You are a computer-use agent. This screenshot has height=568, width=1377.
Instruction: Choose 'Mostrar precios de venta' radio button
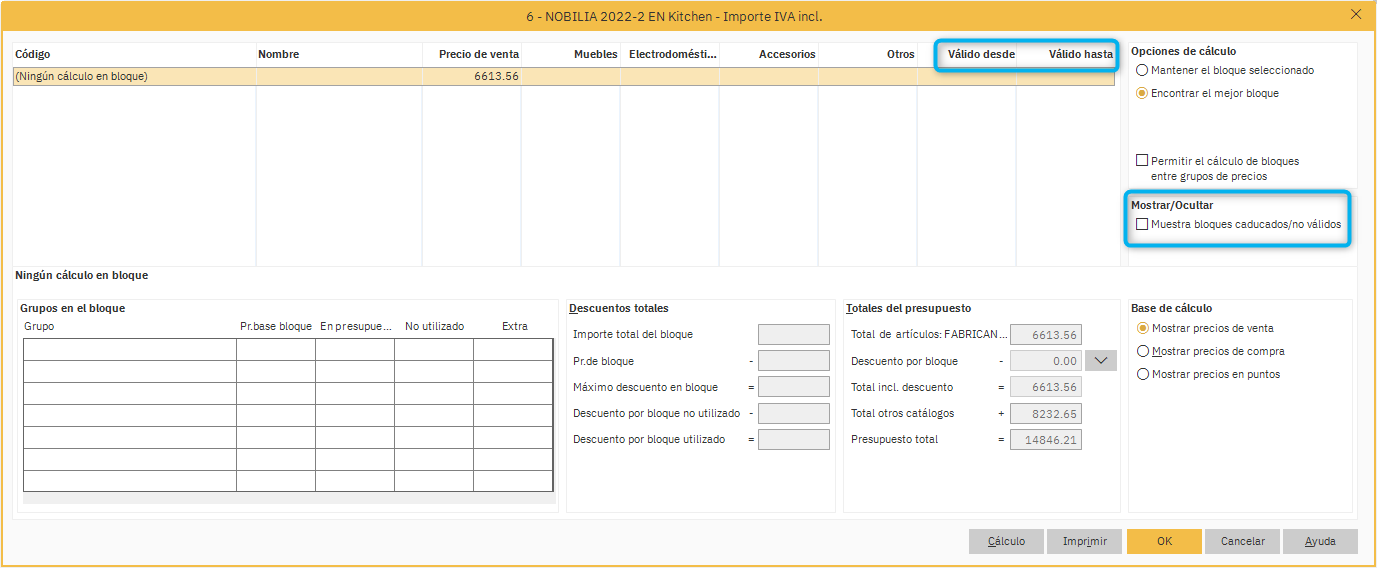click(1143, 328)
